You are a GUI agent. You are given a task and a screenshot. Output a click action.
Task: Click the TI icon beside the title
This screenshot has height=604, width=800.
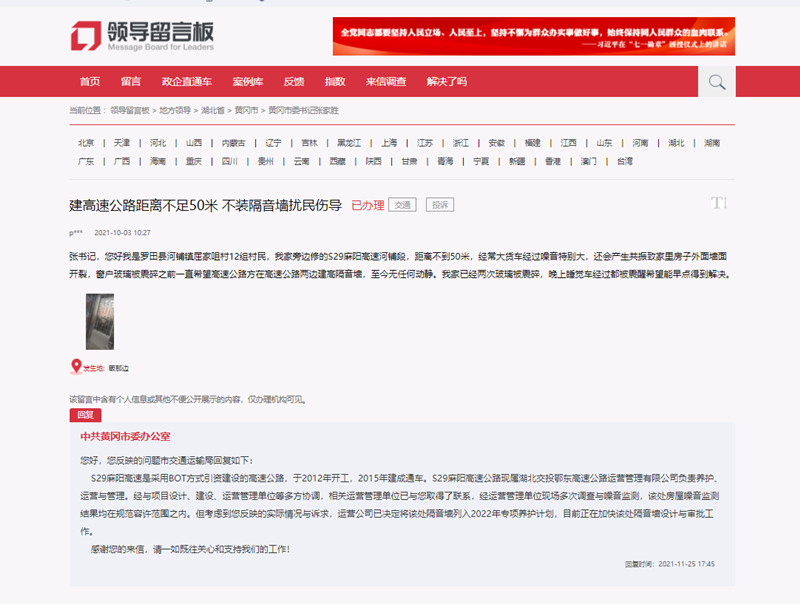718,203
